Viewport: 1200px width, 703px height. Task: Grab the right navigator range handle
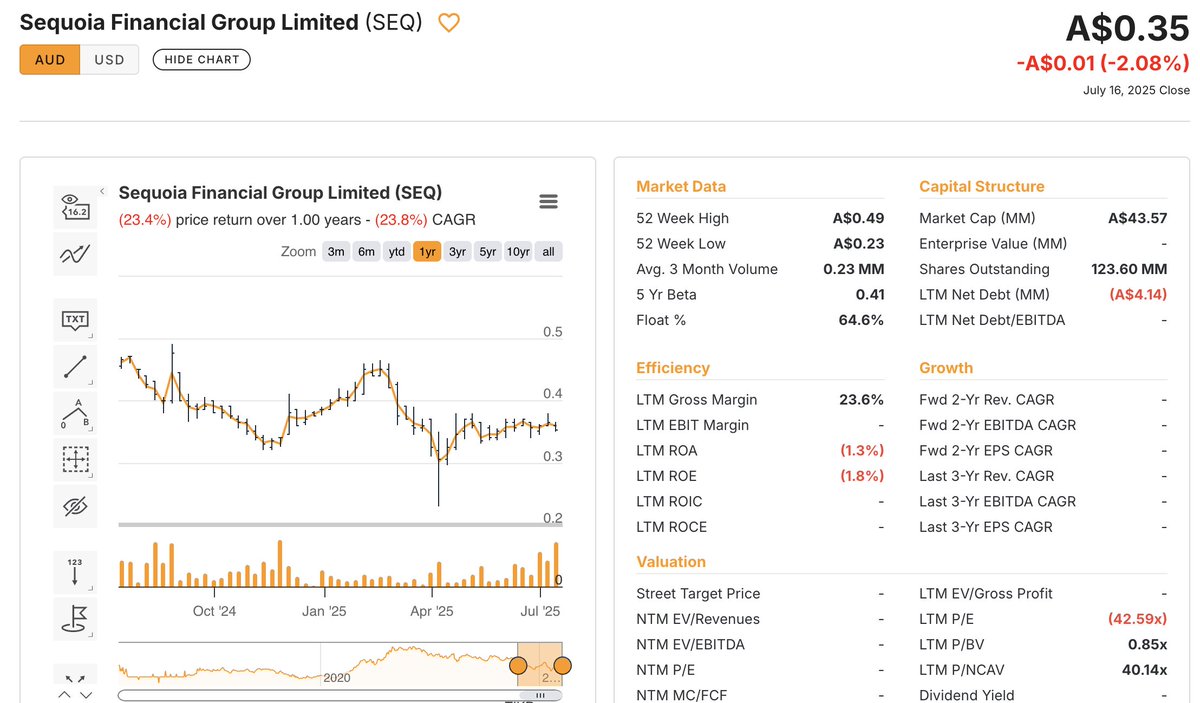point(562,665)
